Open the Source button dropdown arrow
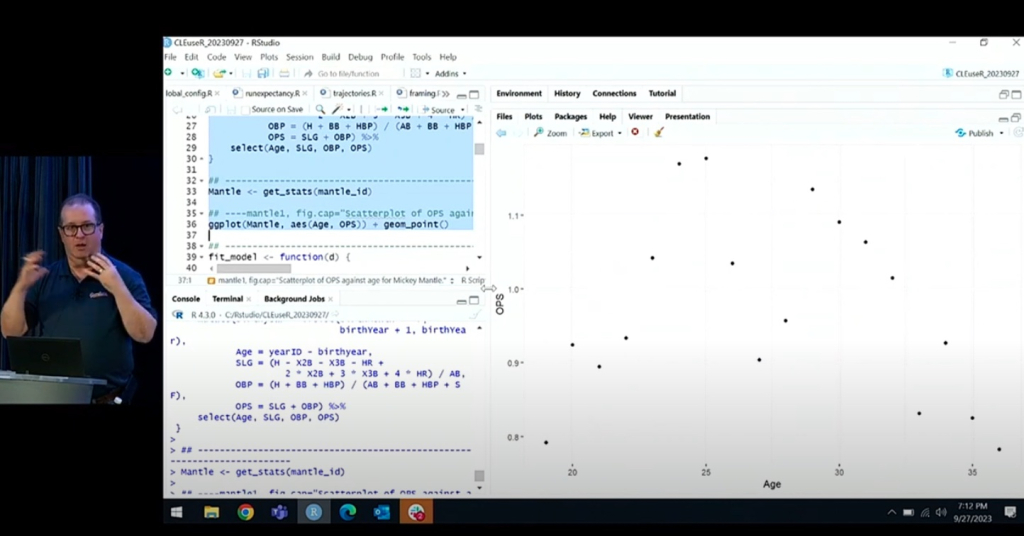Screen dimensions: 1024x536 (x=463, y=110)
